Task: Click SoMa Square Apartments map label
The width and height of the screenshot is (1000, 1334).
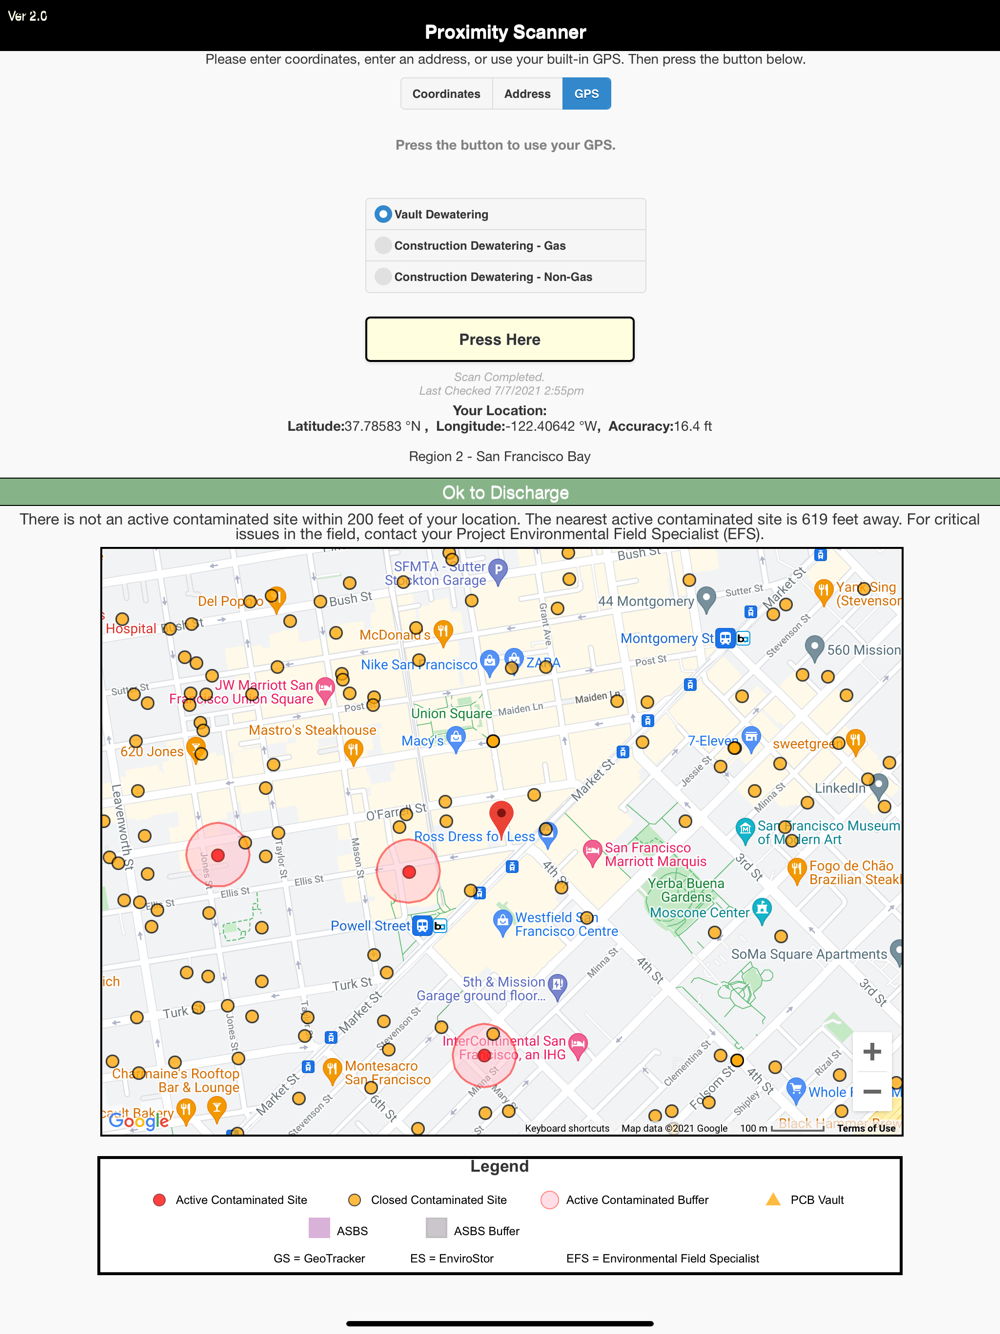Action: (x=809, y=954)
